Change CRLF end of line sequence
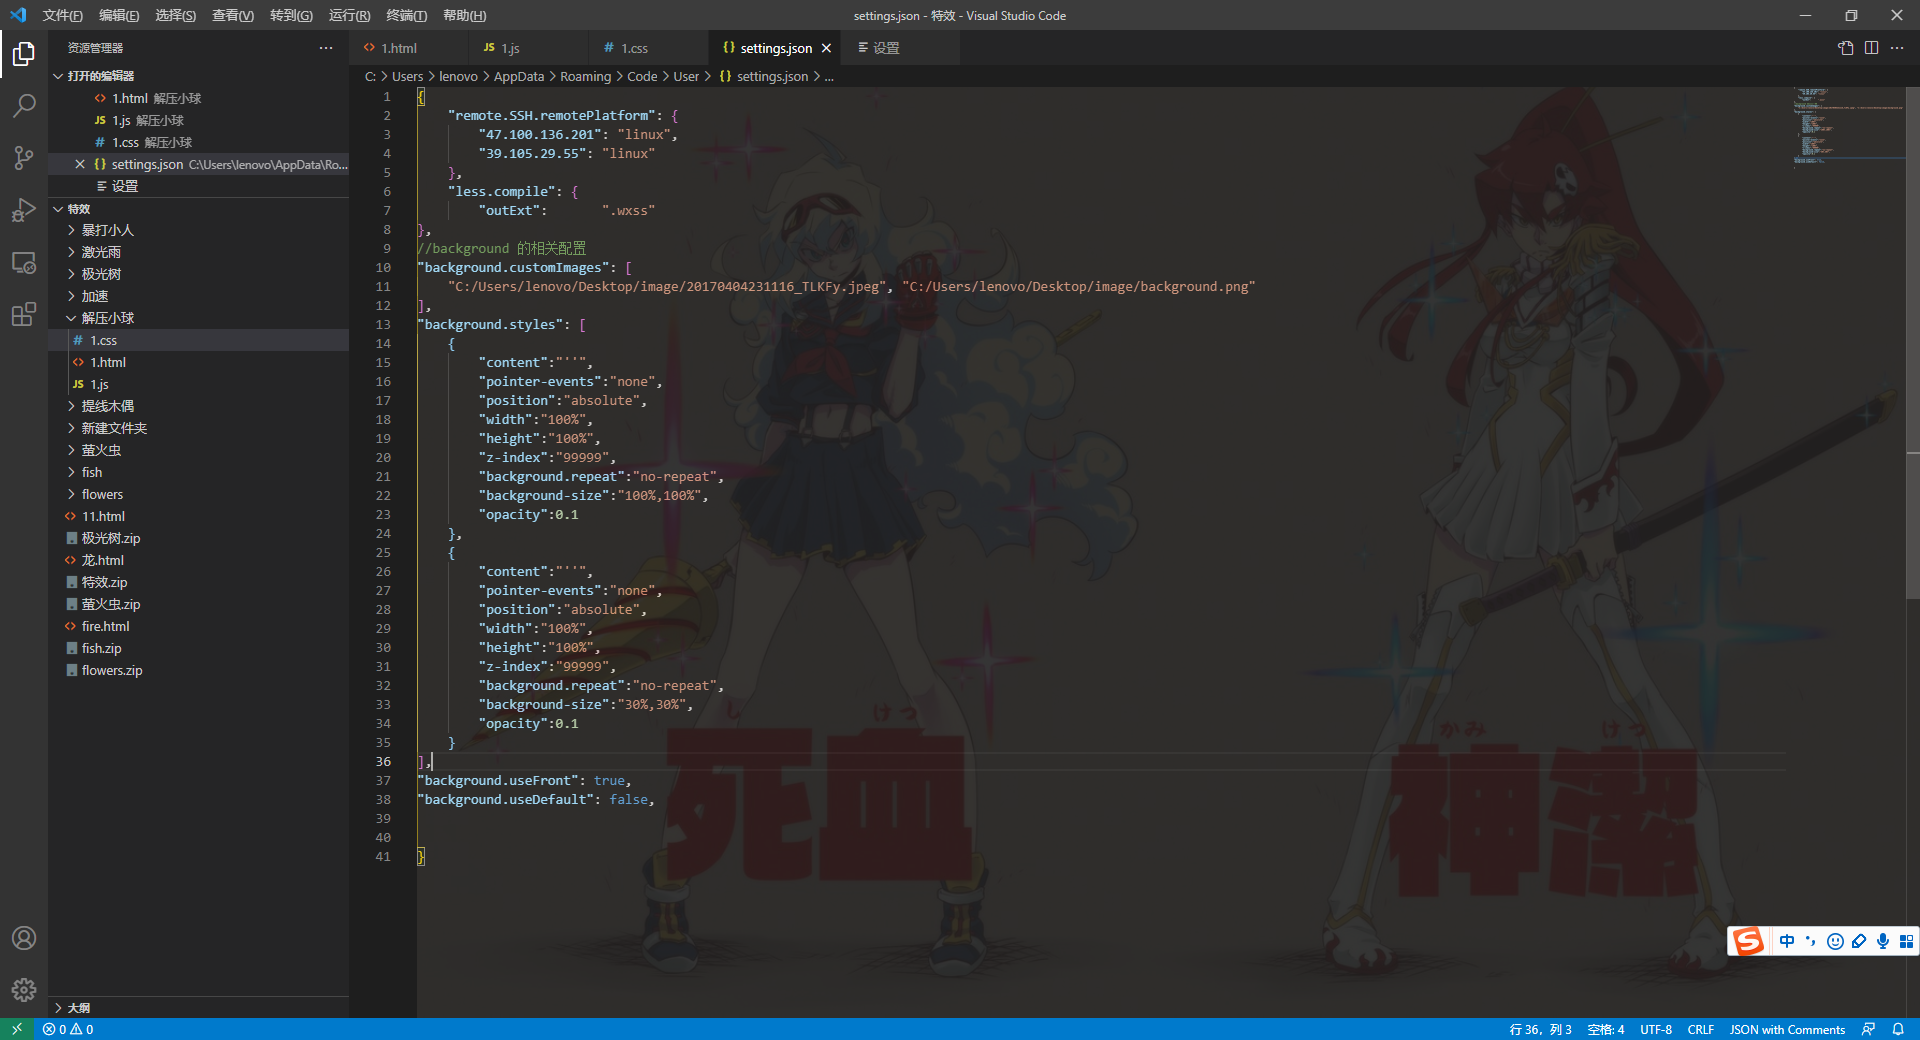Viewport: 1920px width, 1040px height. [x=1700, y=1029]
